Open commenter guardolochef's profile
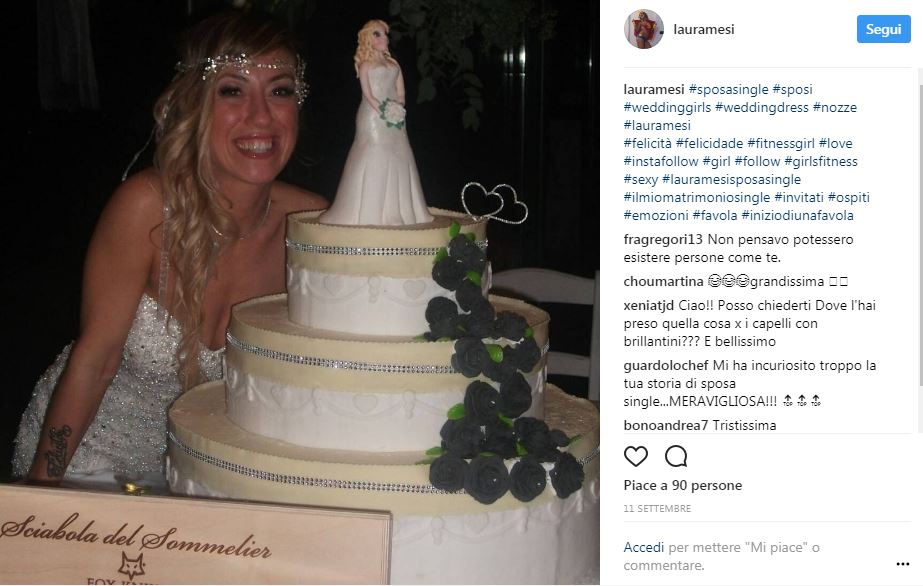The width and height of the screenshot is (923, 586). coord(666,365)
